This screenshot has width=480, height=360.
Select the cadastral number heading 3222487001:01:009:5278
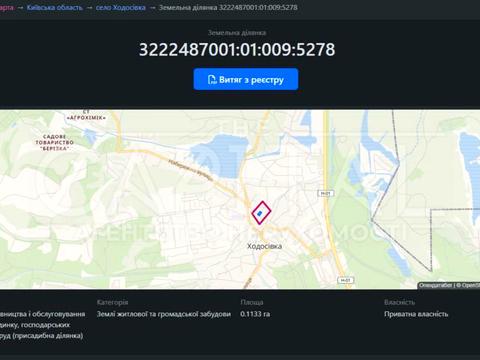tap(237, 49)
